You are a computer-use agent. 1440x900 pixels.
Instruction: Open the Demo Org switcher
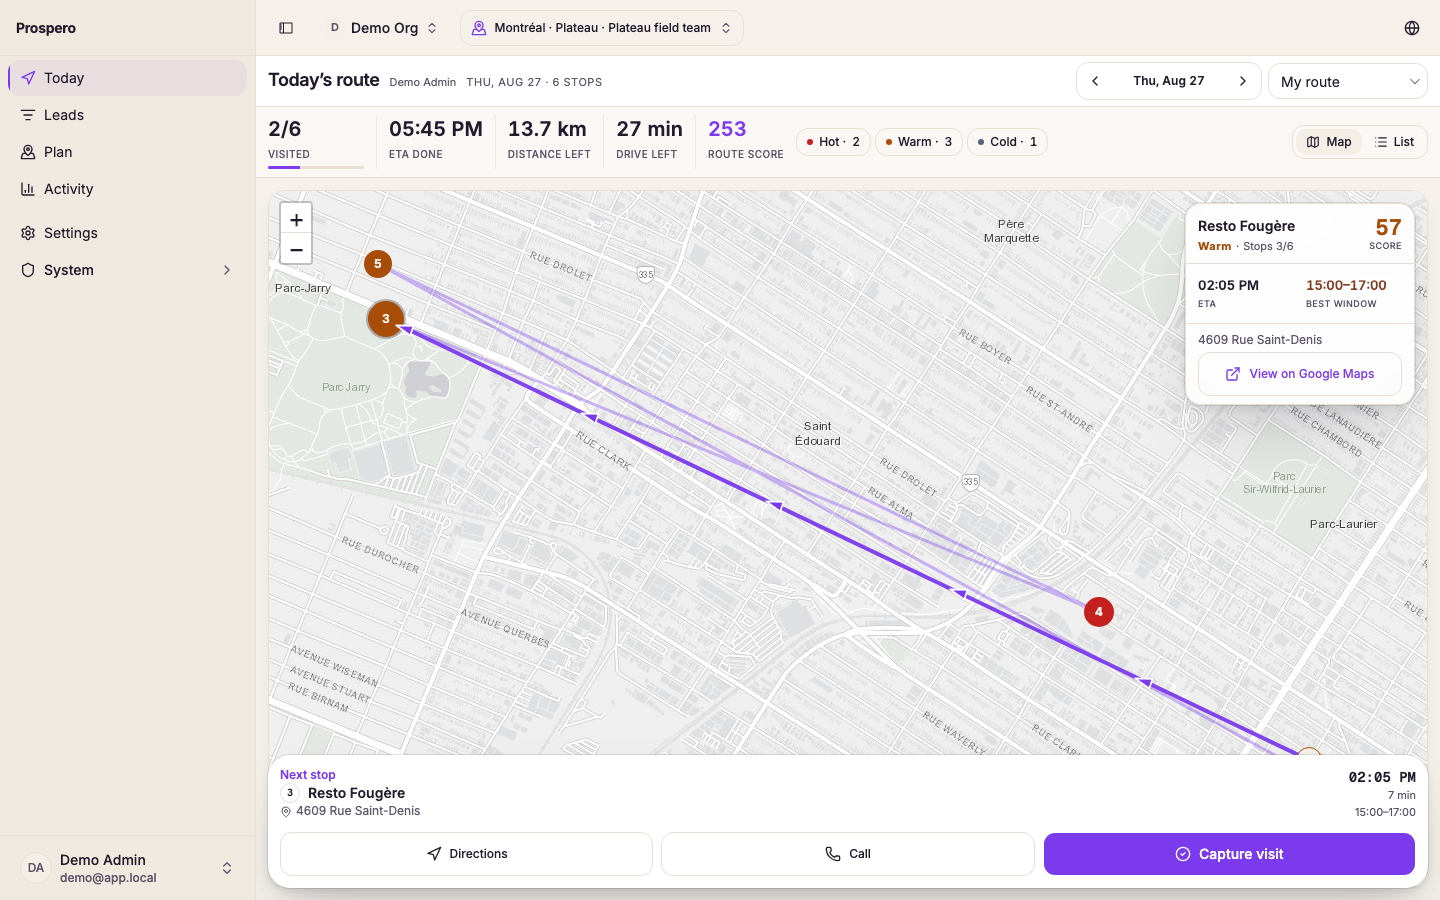coord(383,28)
